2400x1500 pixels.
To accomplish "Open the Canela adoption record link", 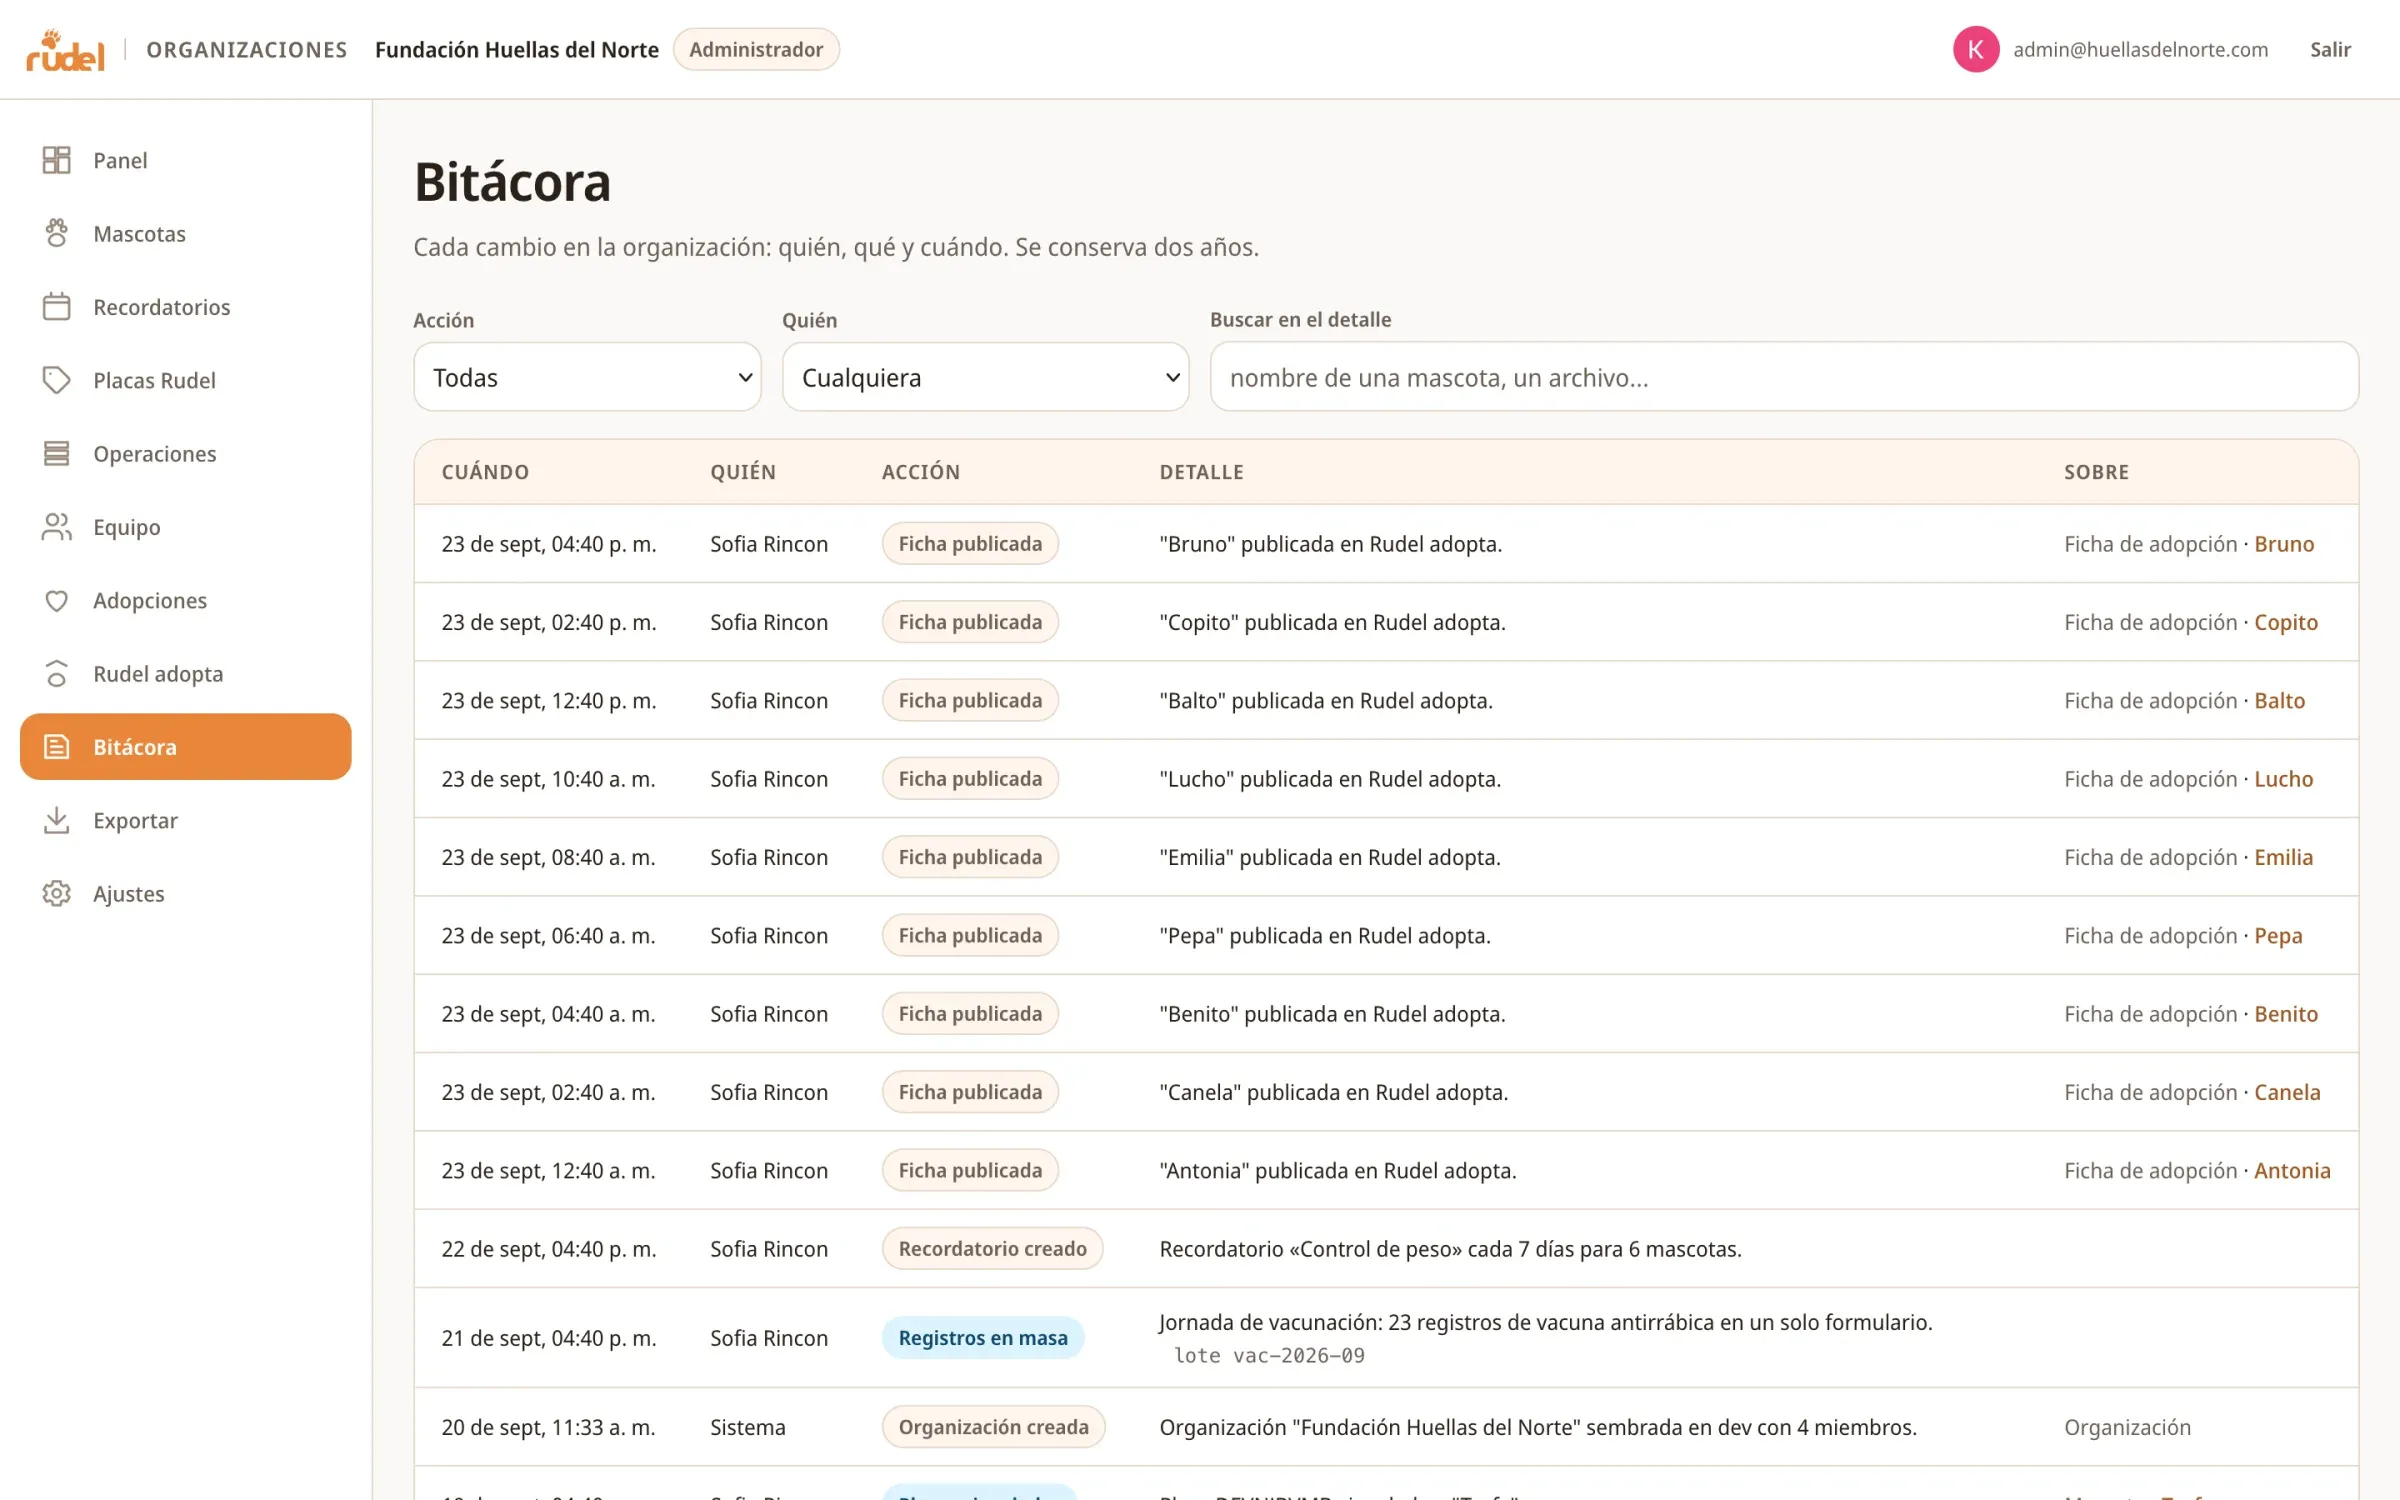I will (2287, 1092).
